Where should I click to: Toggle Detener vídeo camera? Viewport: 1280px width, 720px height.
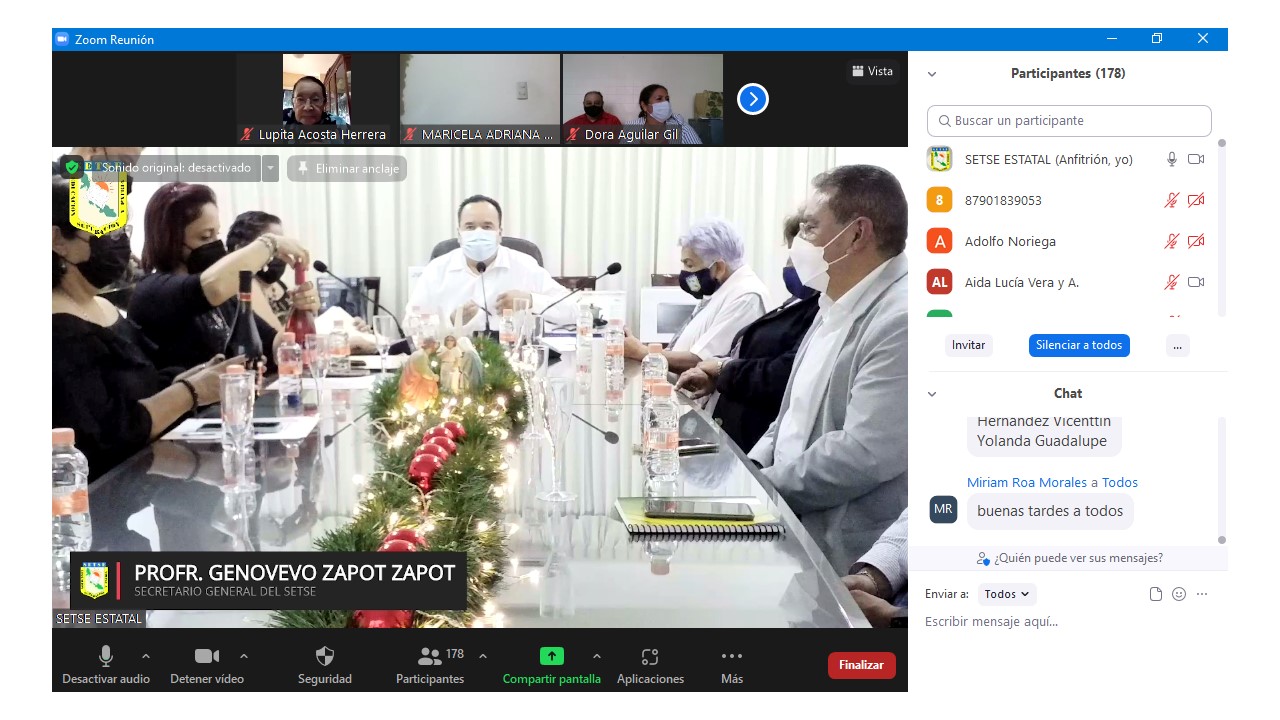[x=207, y=656]
